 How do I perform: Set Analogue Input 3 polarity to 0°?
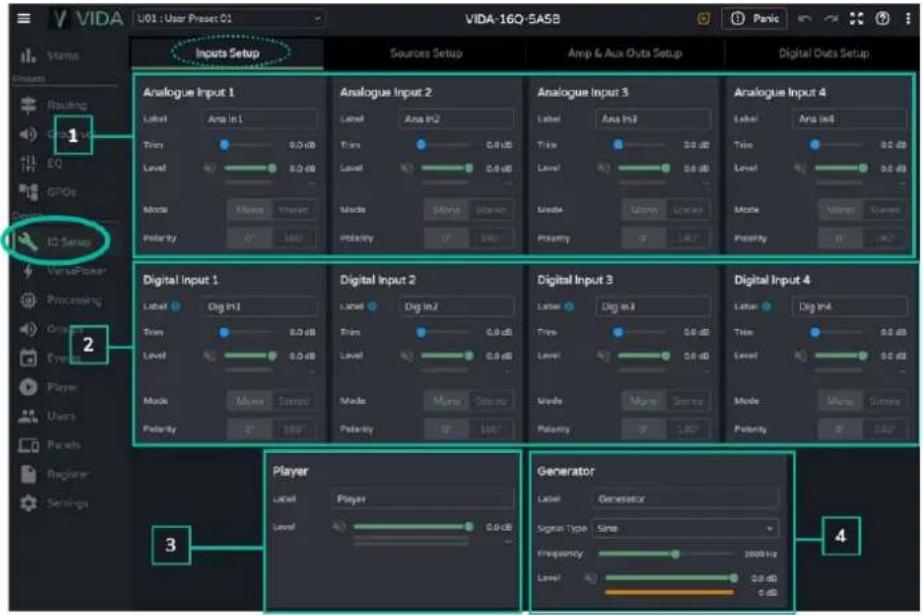pyautogui.click(x=643, y=238)
